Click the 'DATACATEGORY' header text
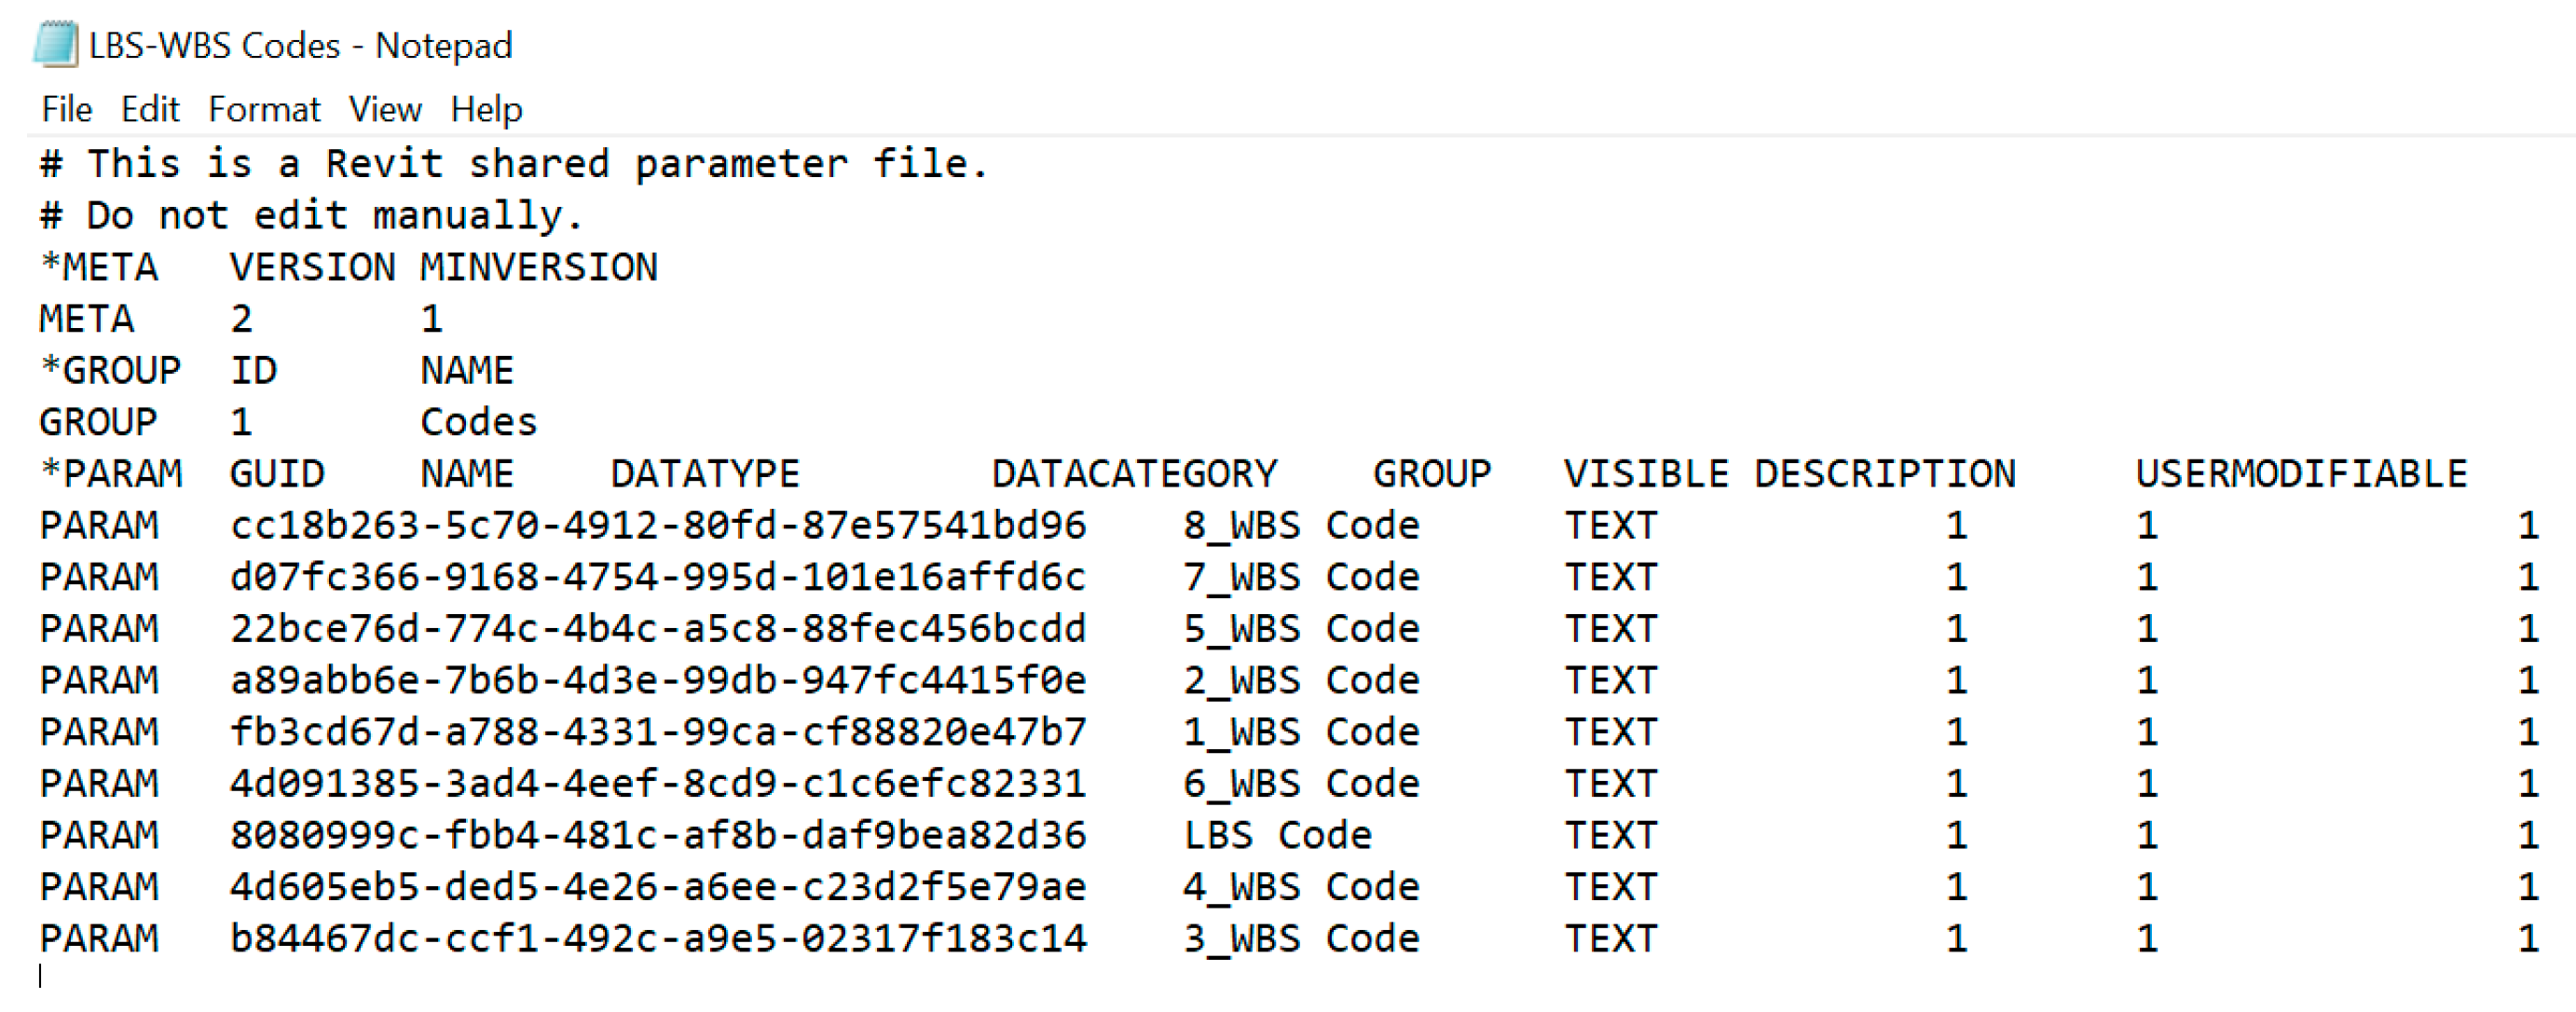Image resolution: width=2576 pixels, height=1012 pixels. tap(1134, 474)
